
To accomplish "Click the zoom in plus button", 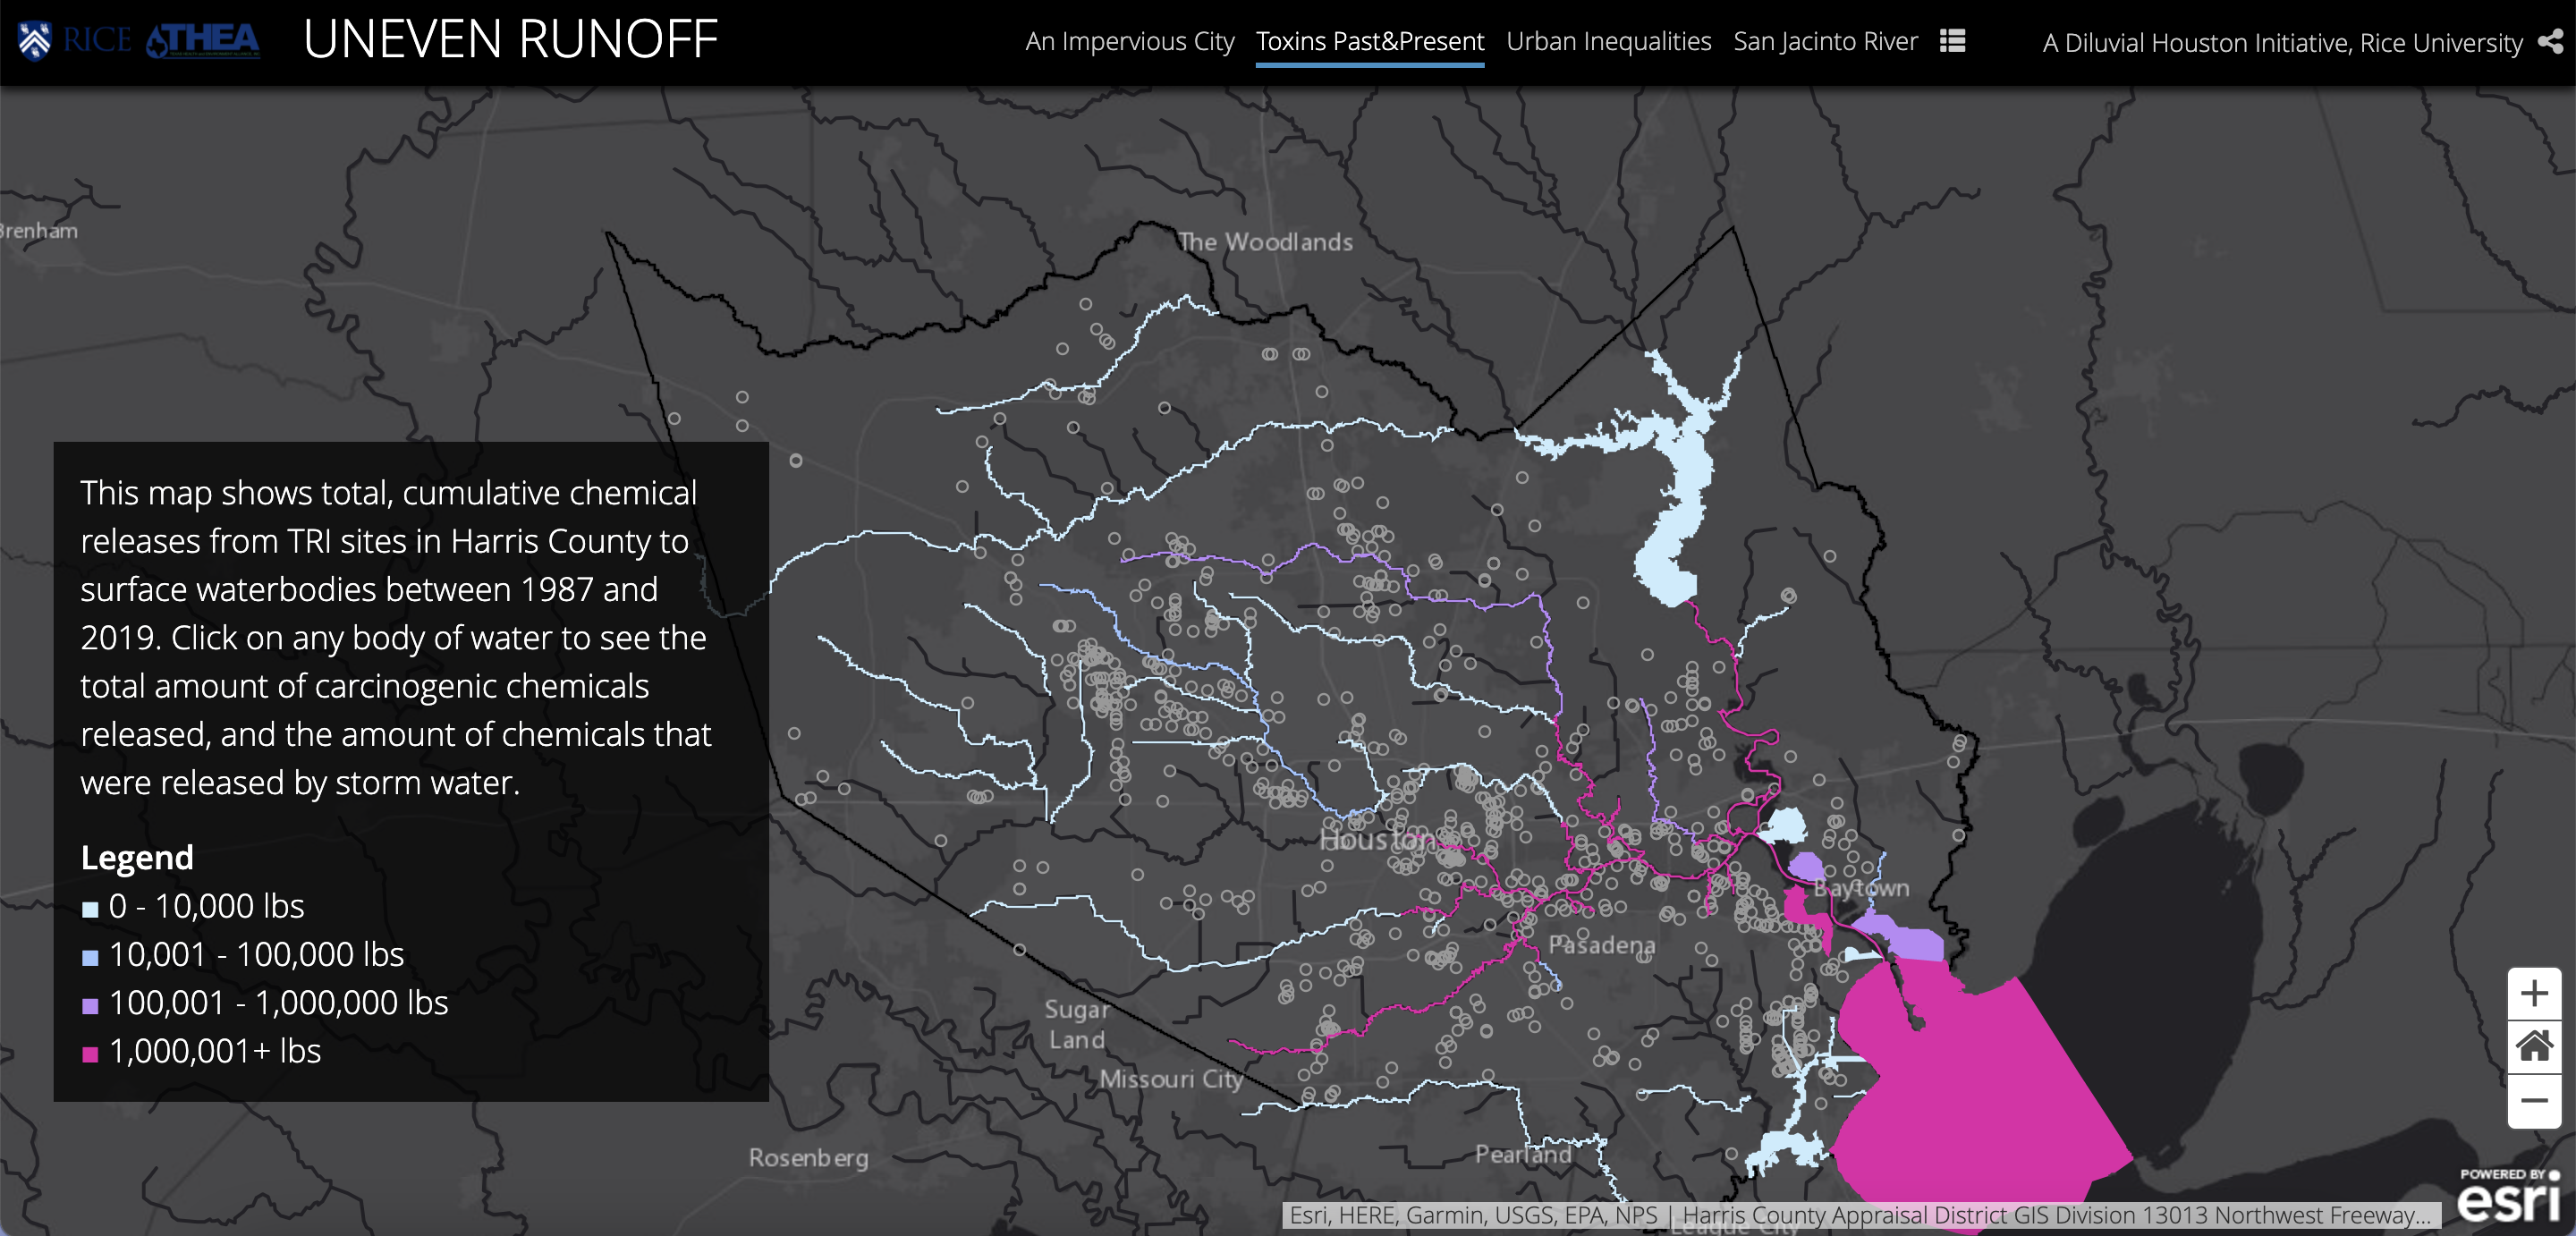I will (x=2533, y=993).
